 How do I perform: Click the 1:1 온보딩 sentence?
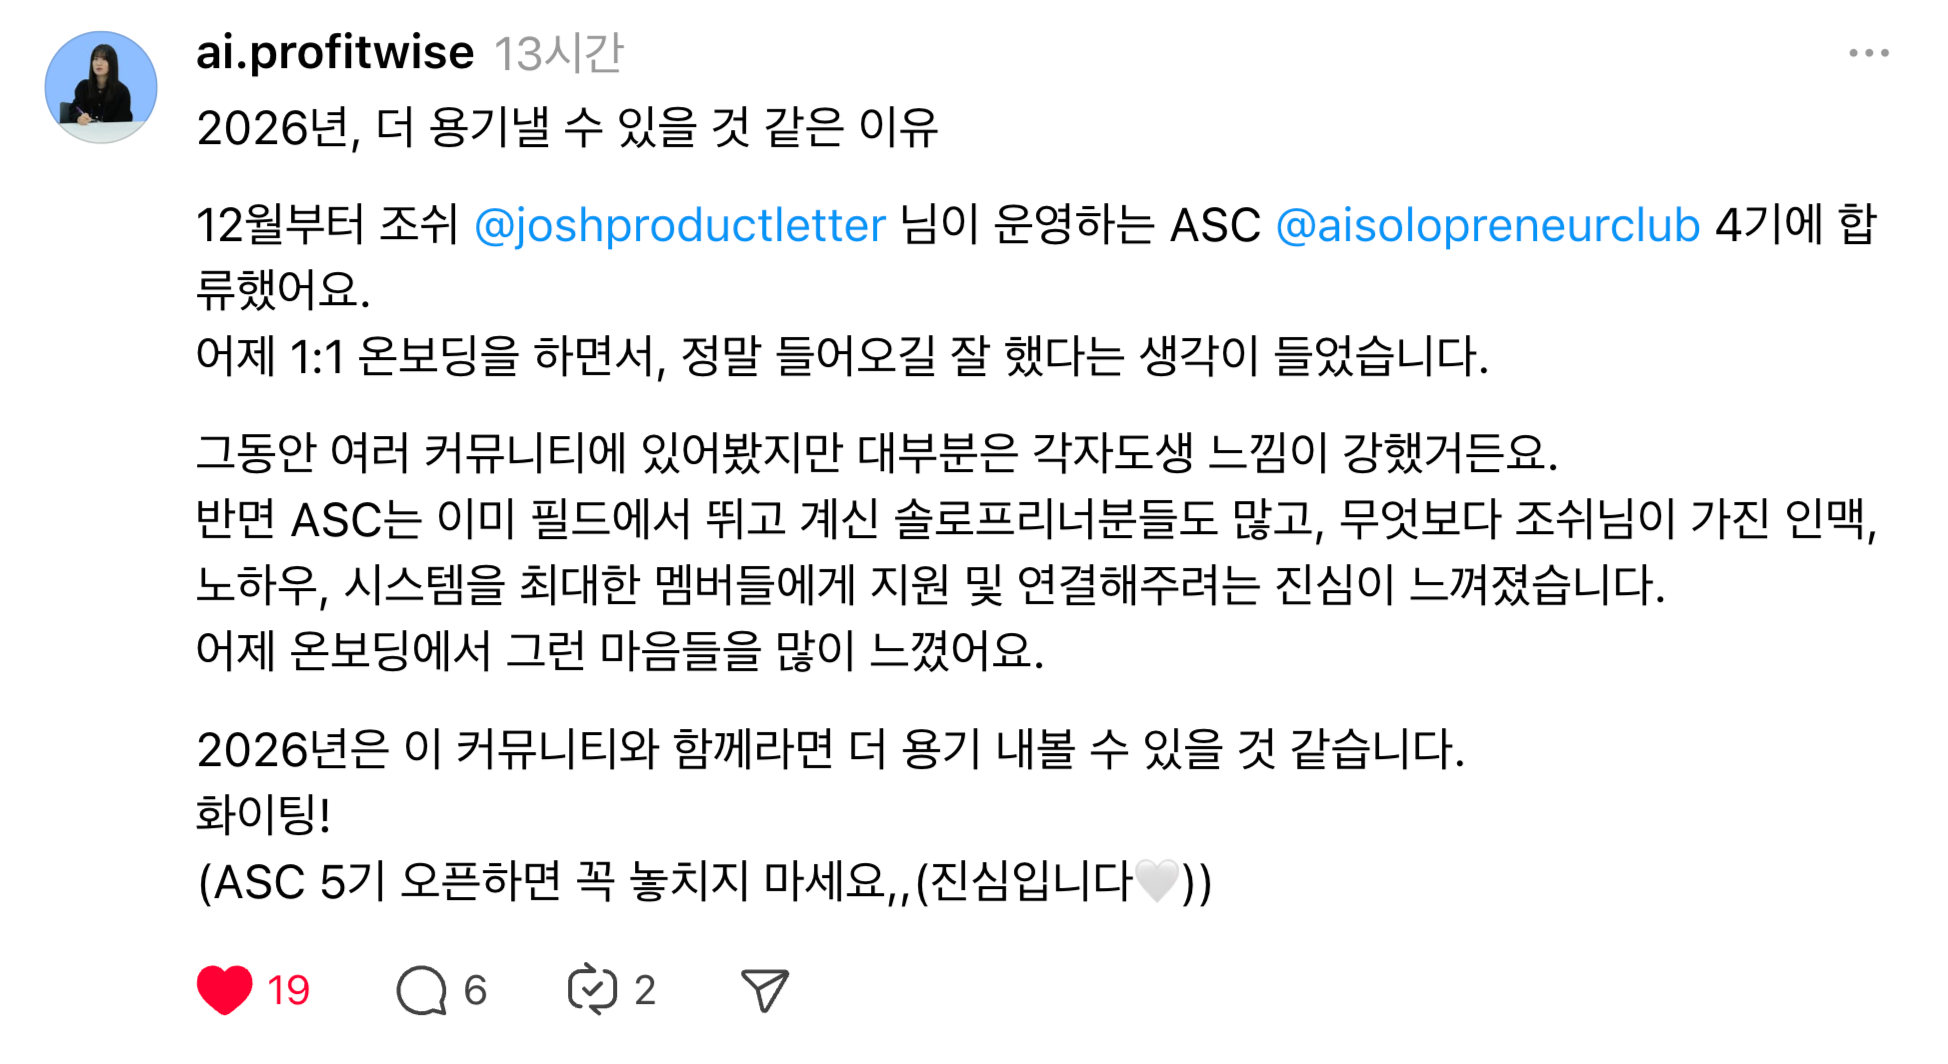840,360
